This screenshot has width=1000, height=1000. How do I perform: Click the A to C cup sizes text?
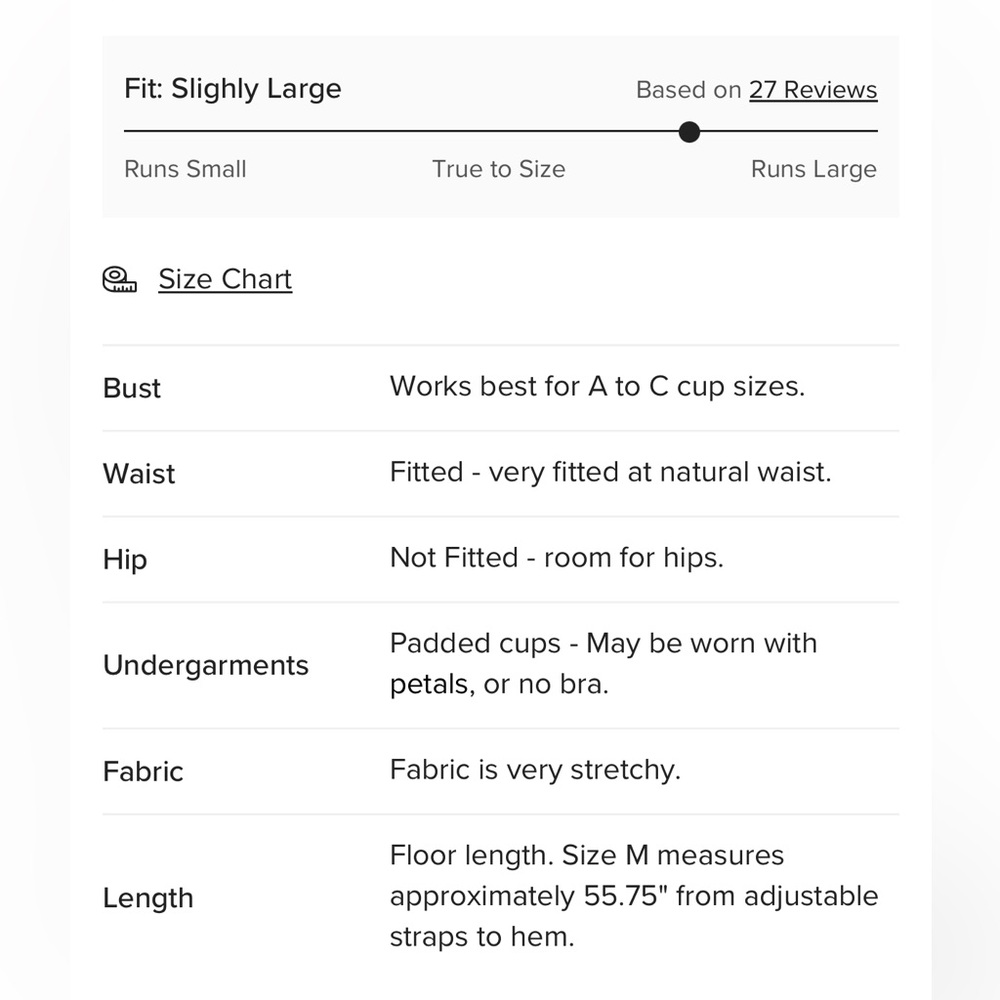(x=598, y=386)
